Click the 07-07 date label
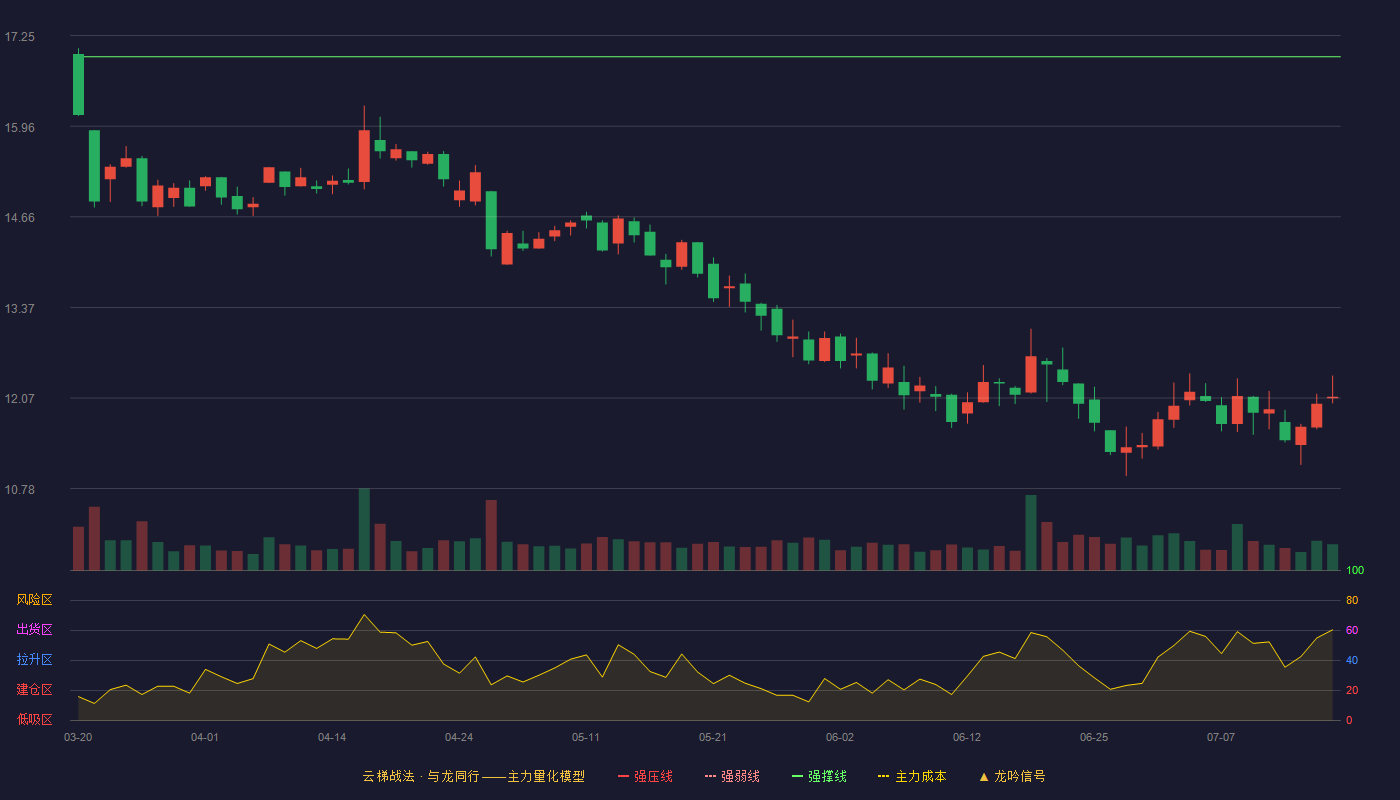This screenshot has height=800, width=1400. 1221,737
